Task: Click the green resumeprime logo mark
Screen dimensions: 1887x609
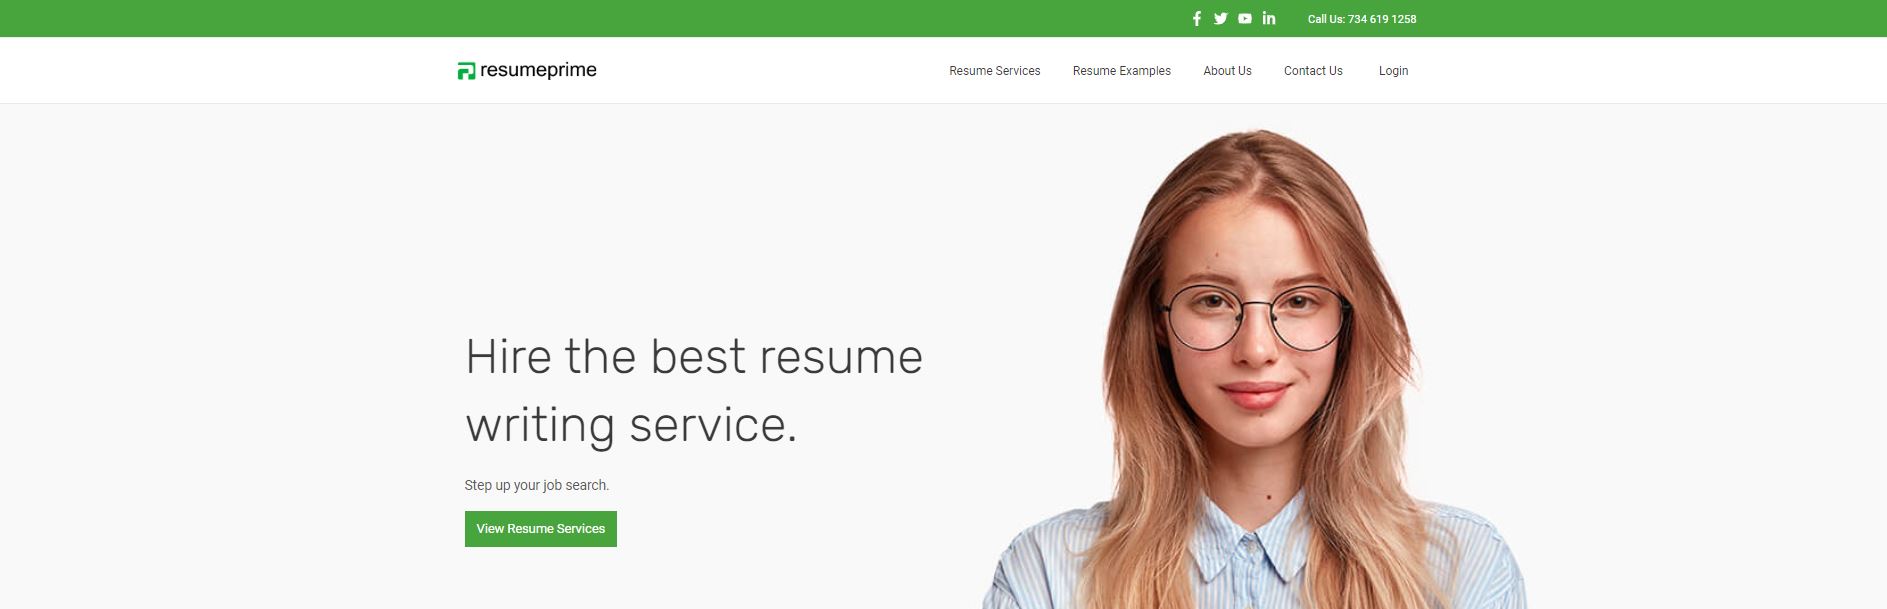Action: 466,71
